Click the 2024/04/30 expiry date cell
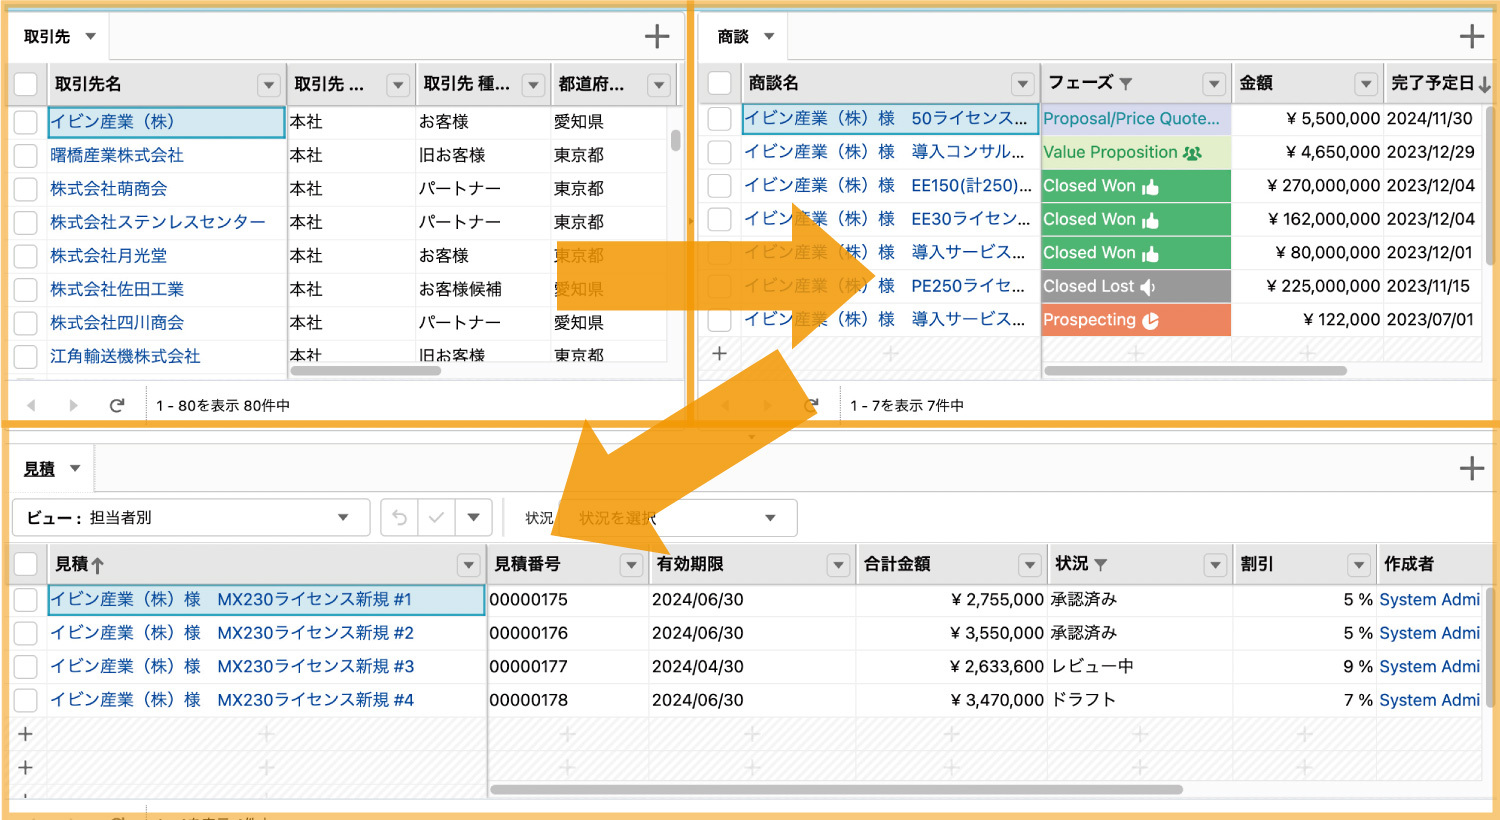Screen dimensions: 1500x820 click(x=752, y=666)
